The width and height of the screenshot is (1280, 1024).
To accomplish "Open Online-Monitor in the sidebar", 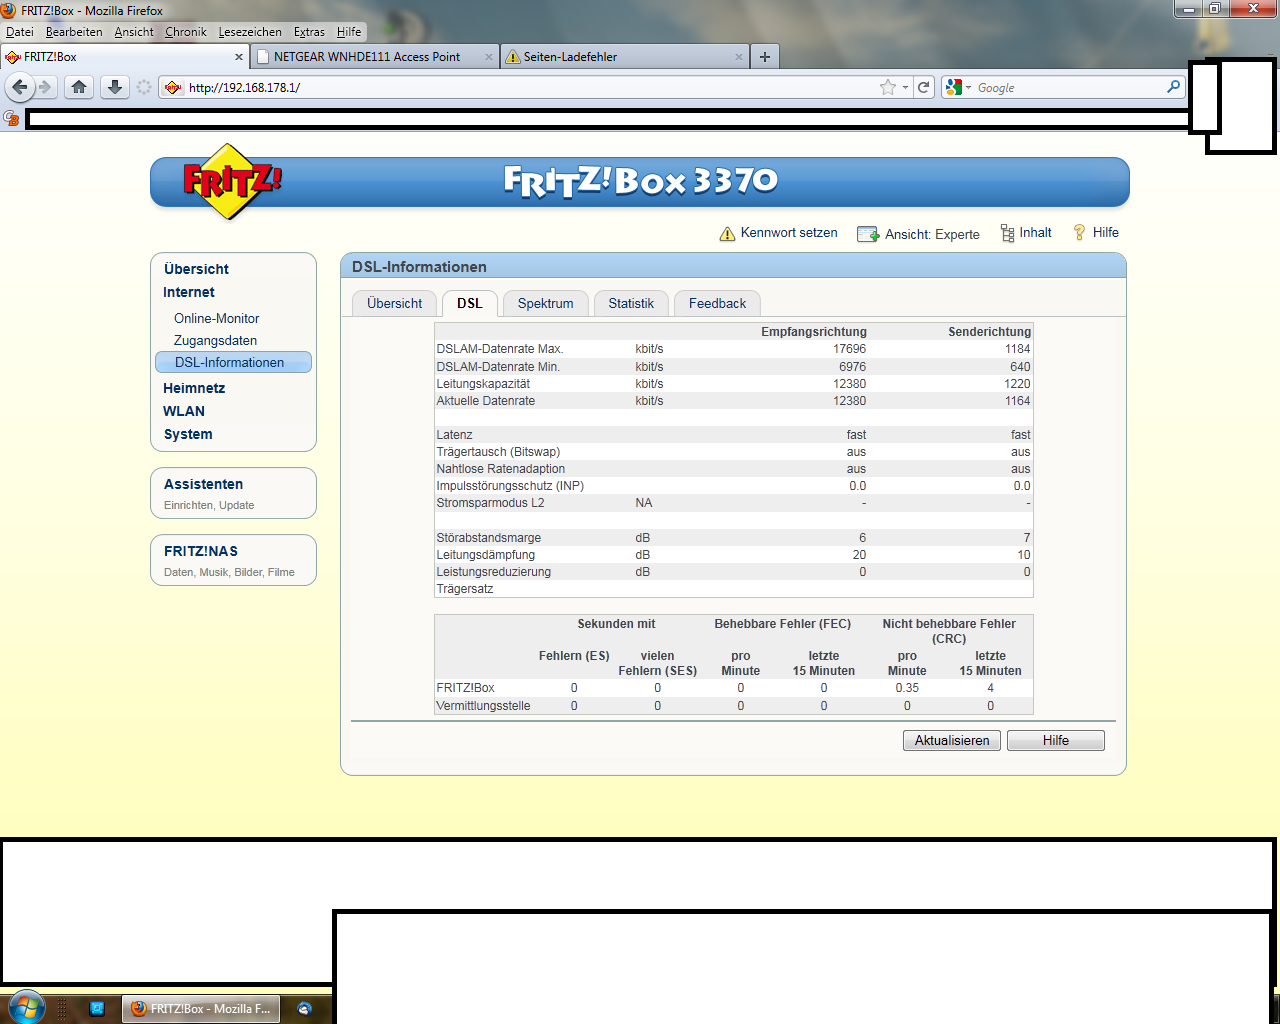I will click(216, 318).
